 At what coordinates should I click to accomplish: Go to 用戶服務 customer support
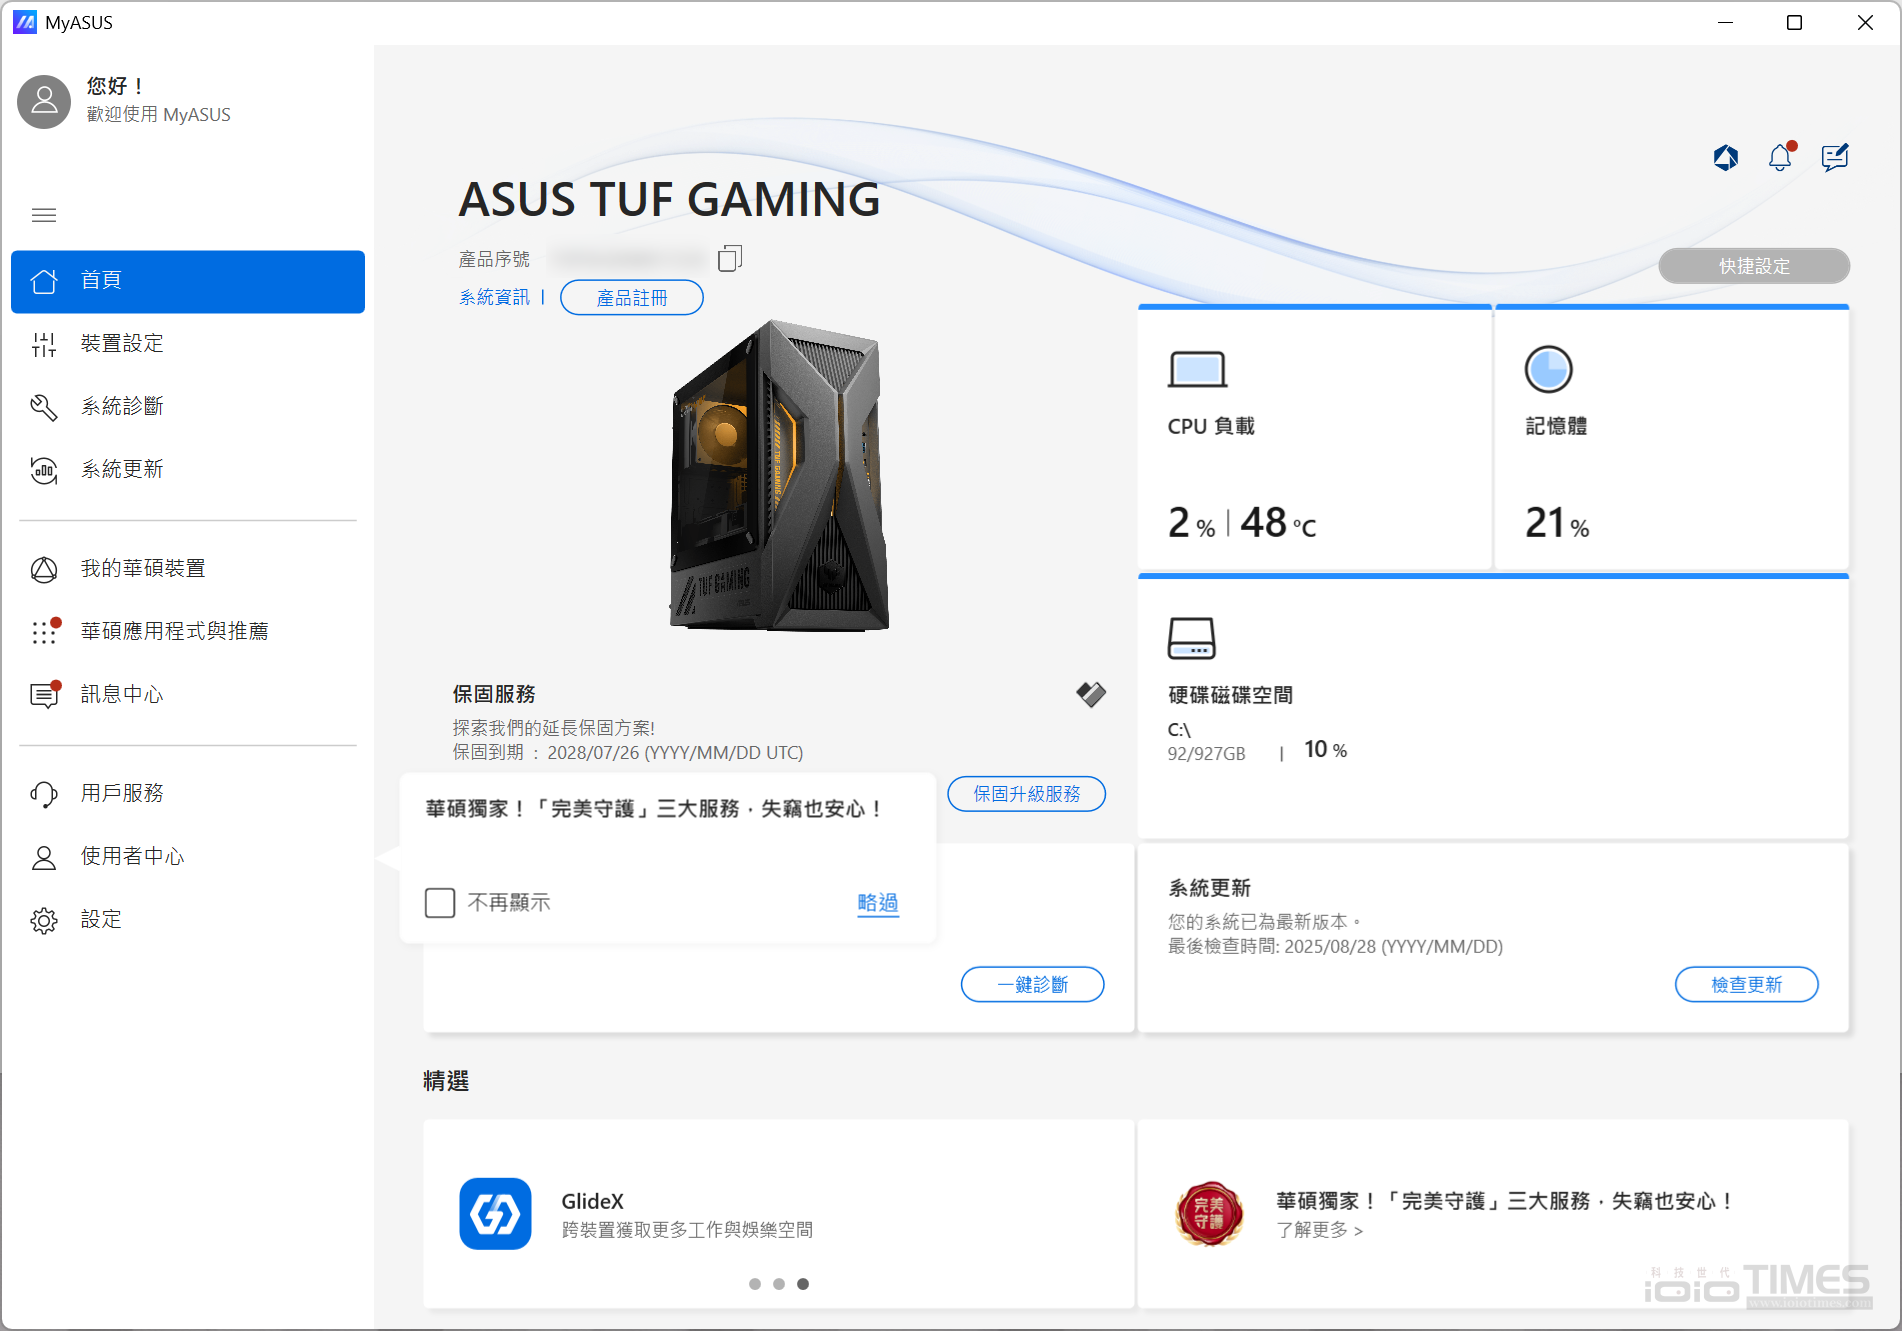pos(188,794)
